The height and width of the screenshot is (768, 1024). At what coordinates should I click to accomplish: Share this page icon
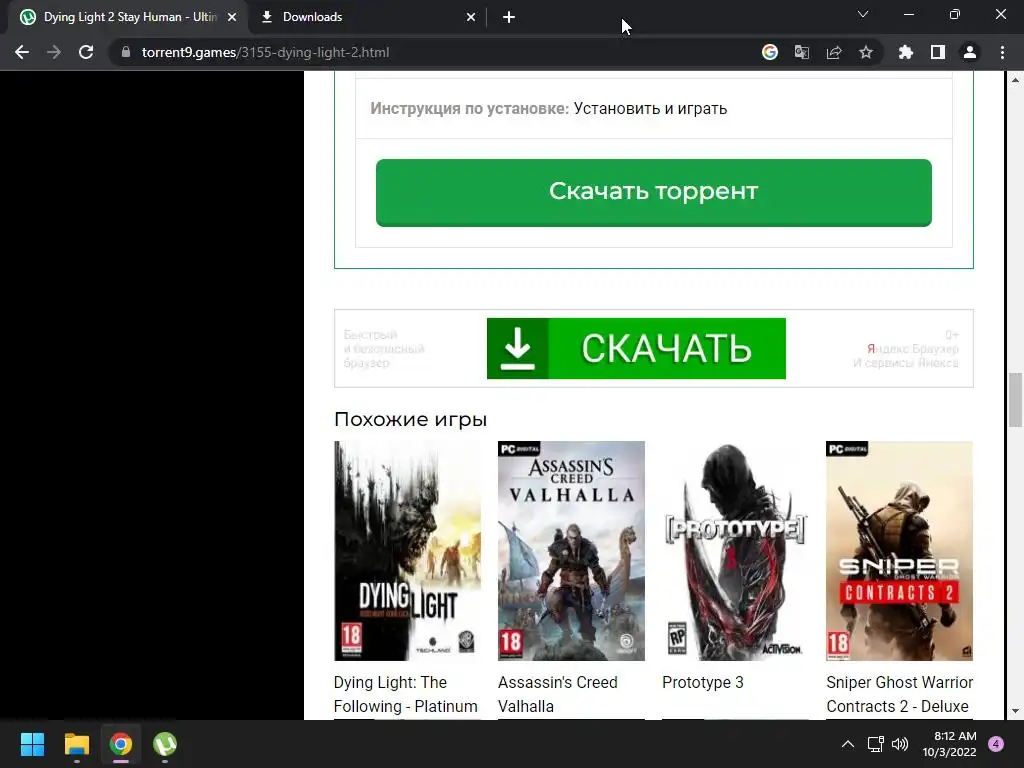tap(834, 52)
